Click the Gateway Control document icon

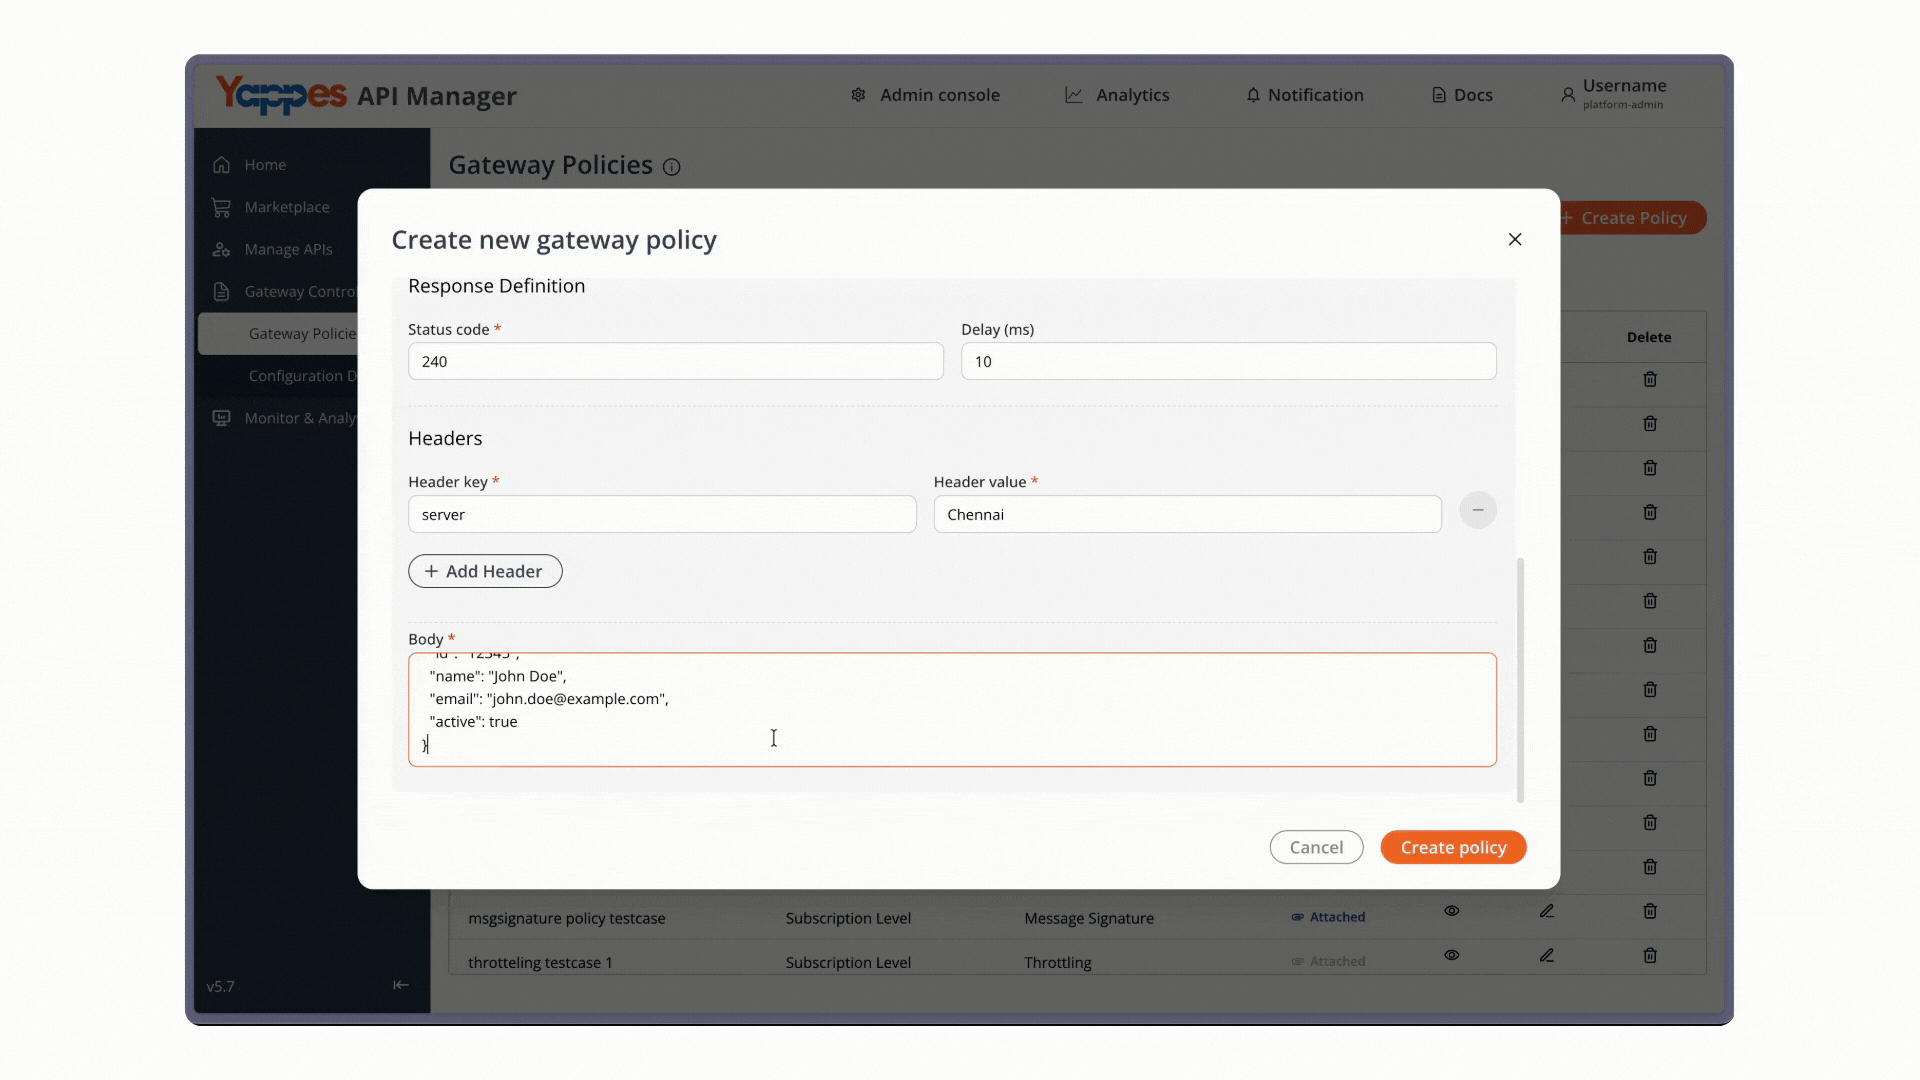[x=222, y=291]
